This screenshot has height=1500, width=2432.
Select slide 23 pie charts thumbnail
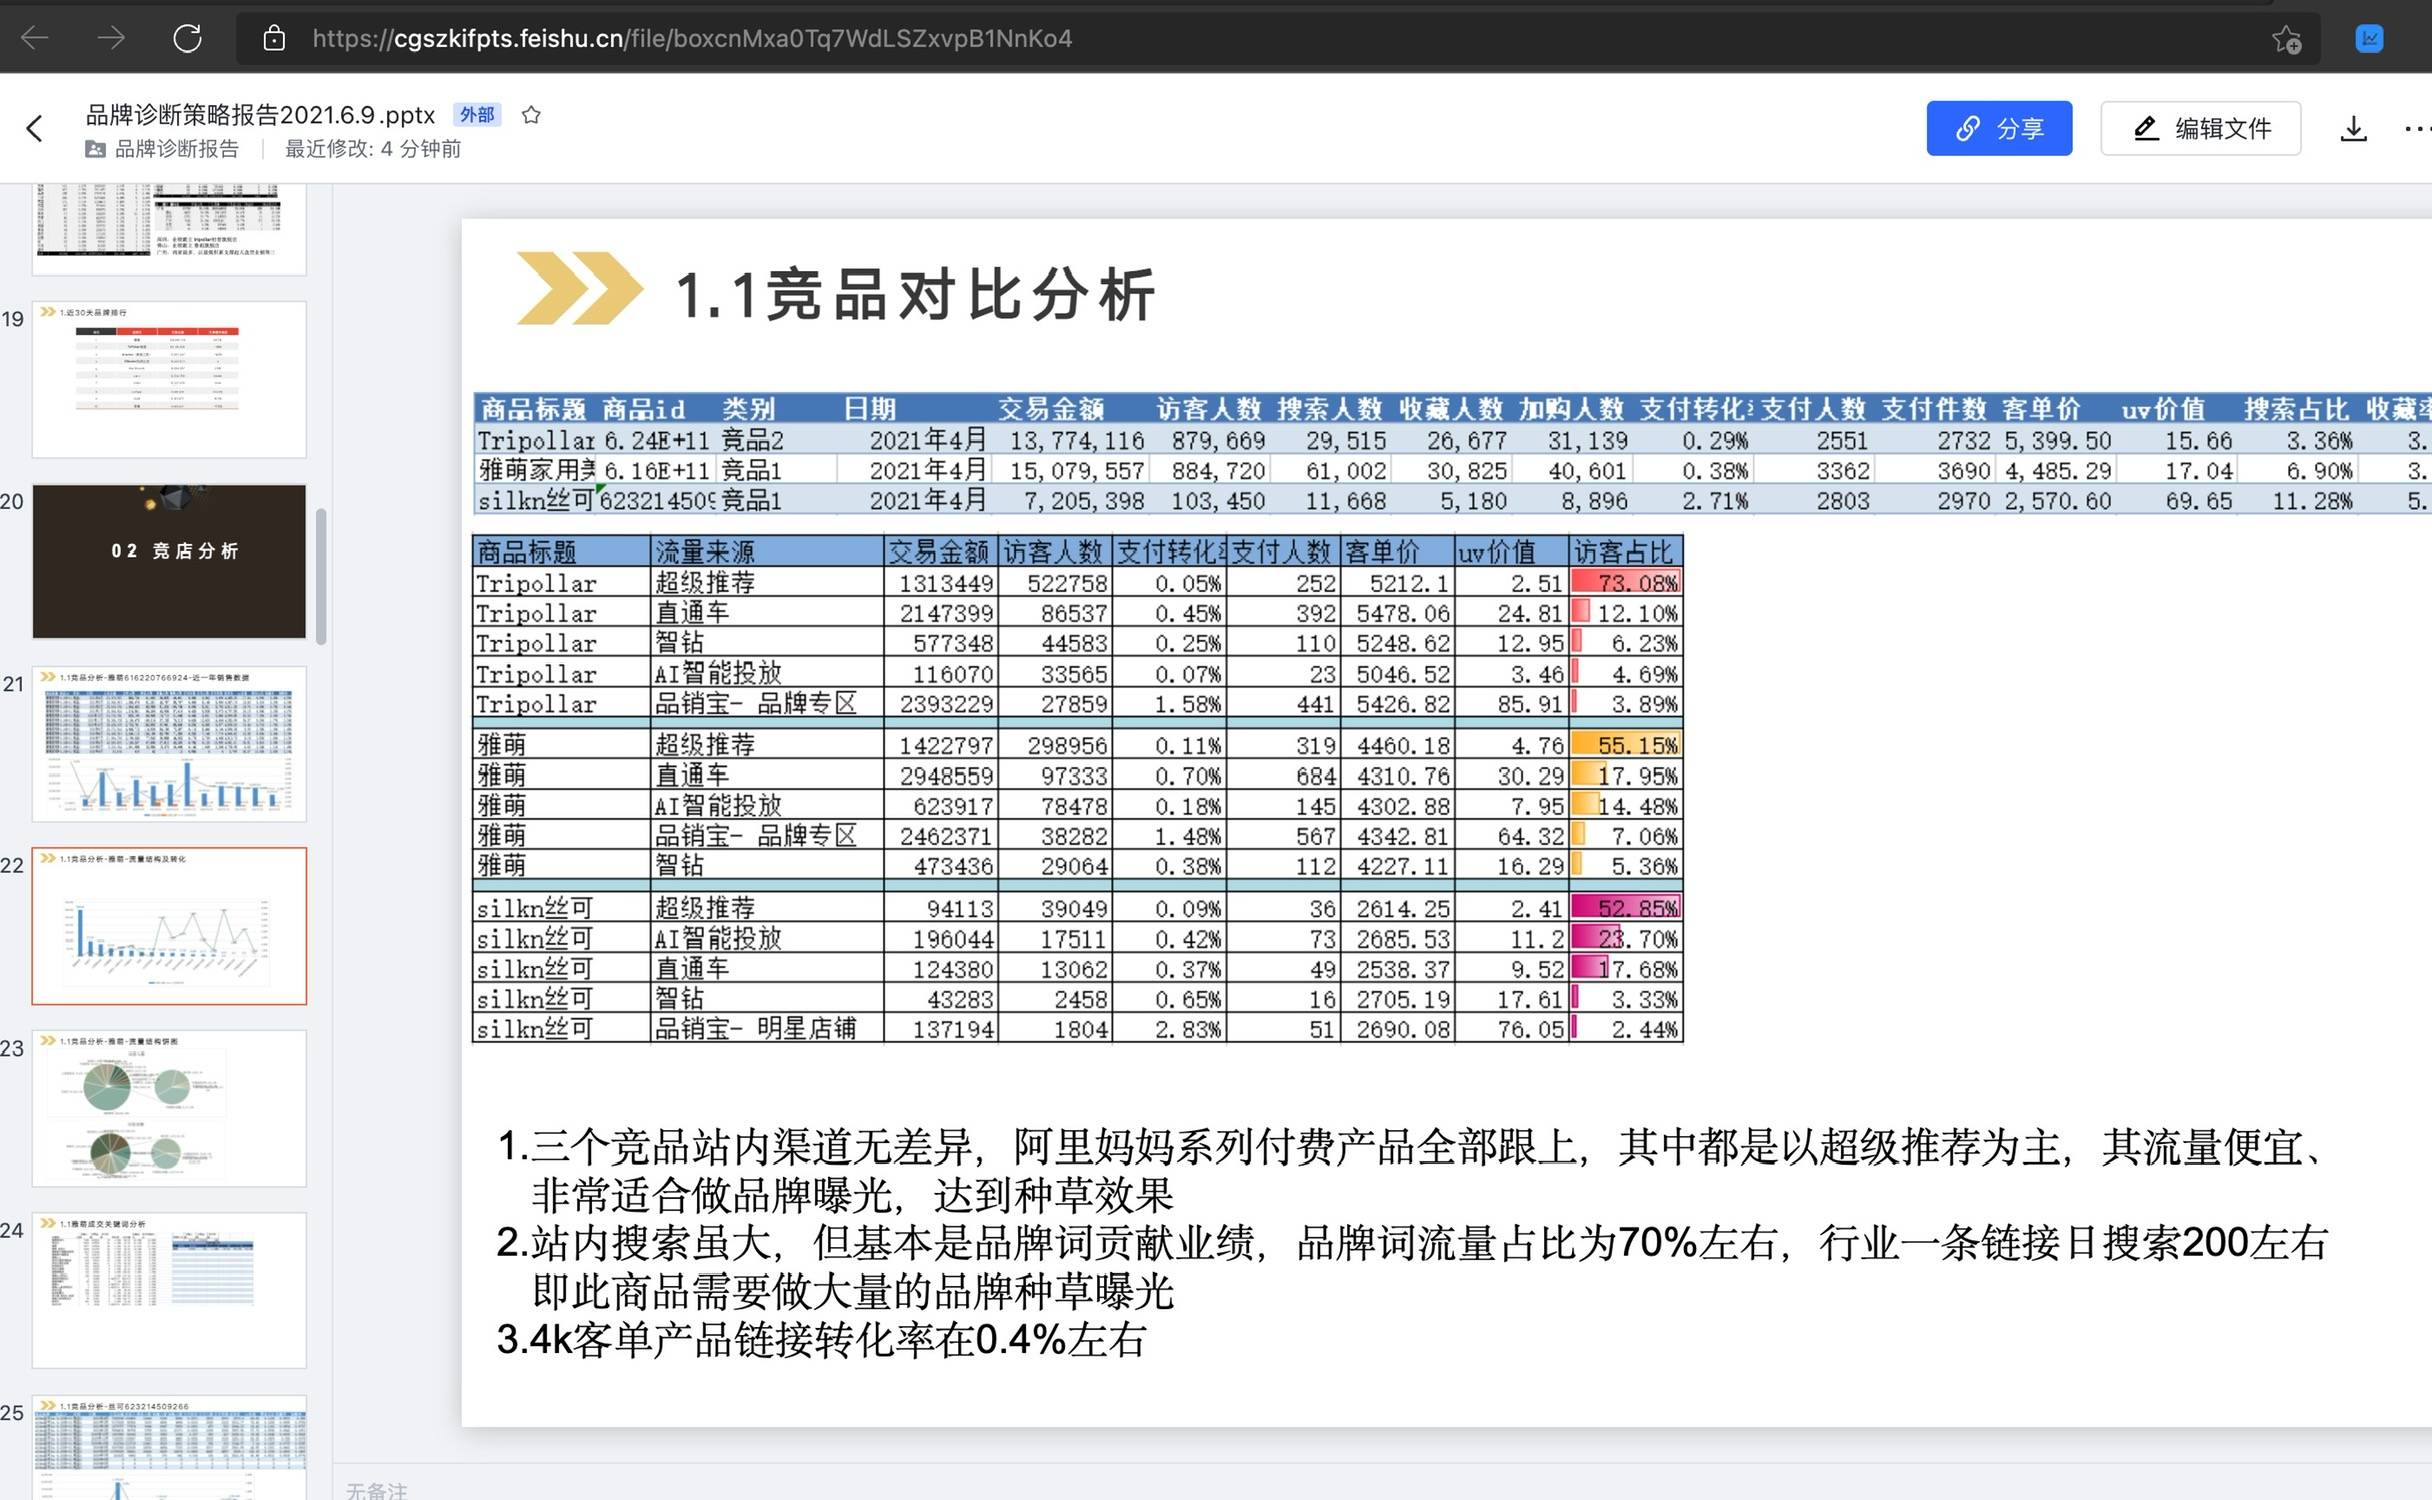pos(169,1108)
